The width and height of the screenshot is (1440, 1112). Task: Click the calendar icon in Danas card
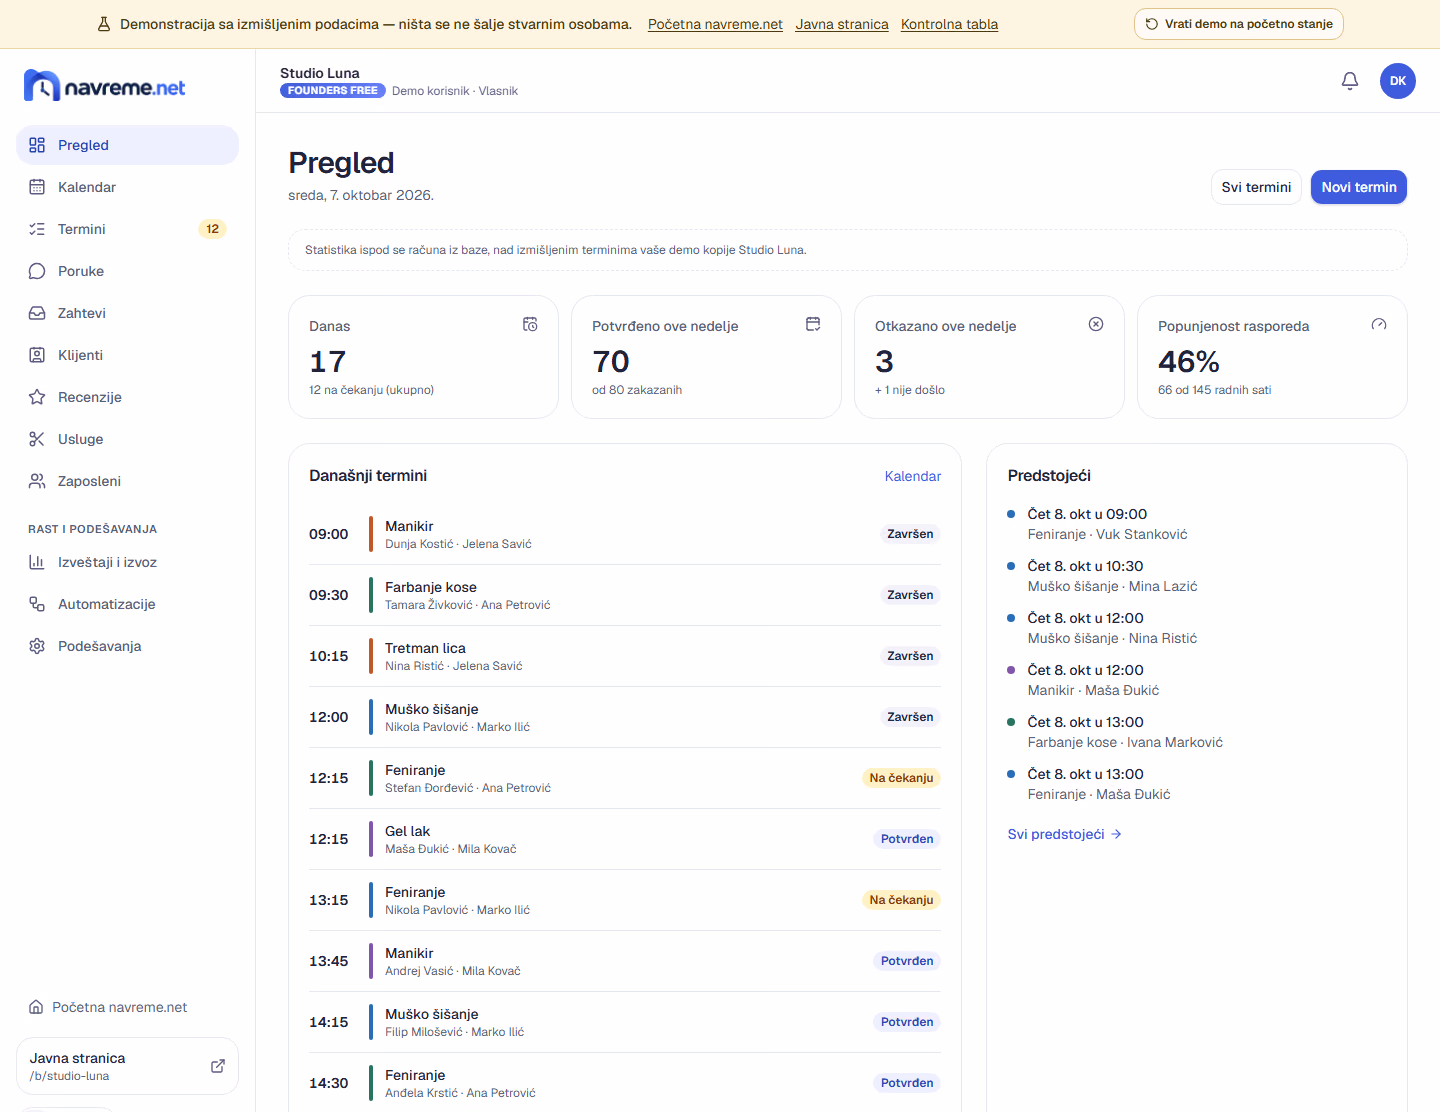click(530, 324)
